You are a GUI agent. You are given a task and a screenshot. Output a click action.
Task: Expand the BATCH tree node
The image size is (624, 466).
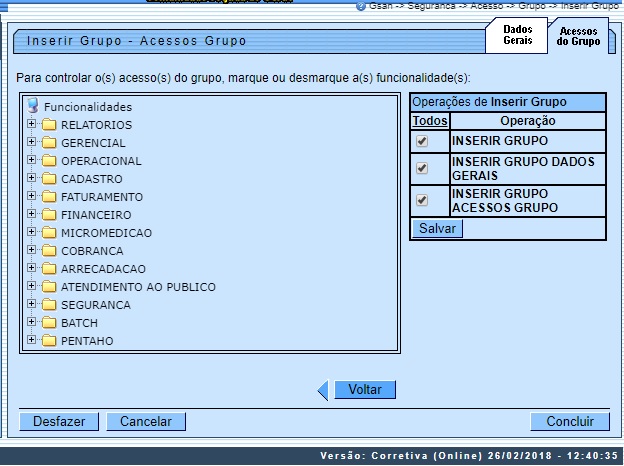(31, 322)
